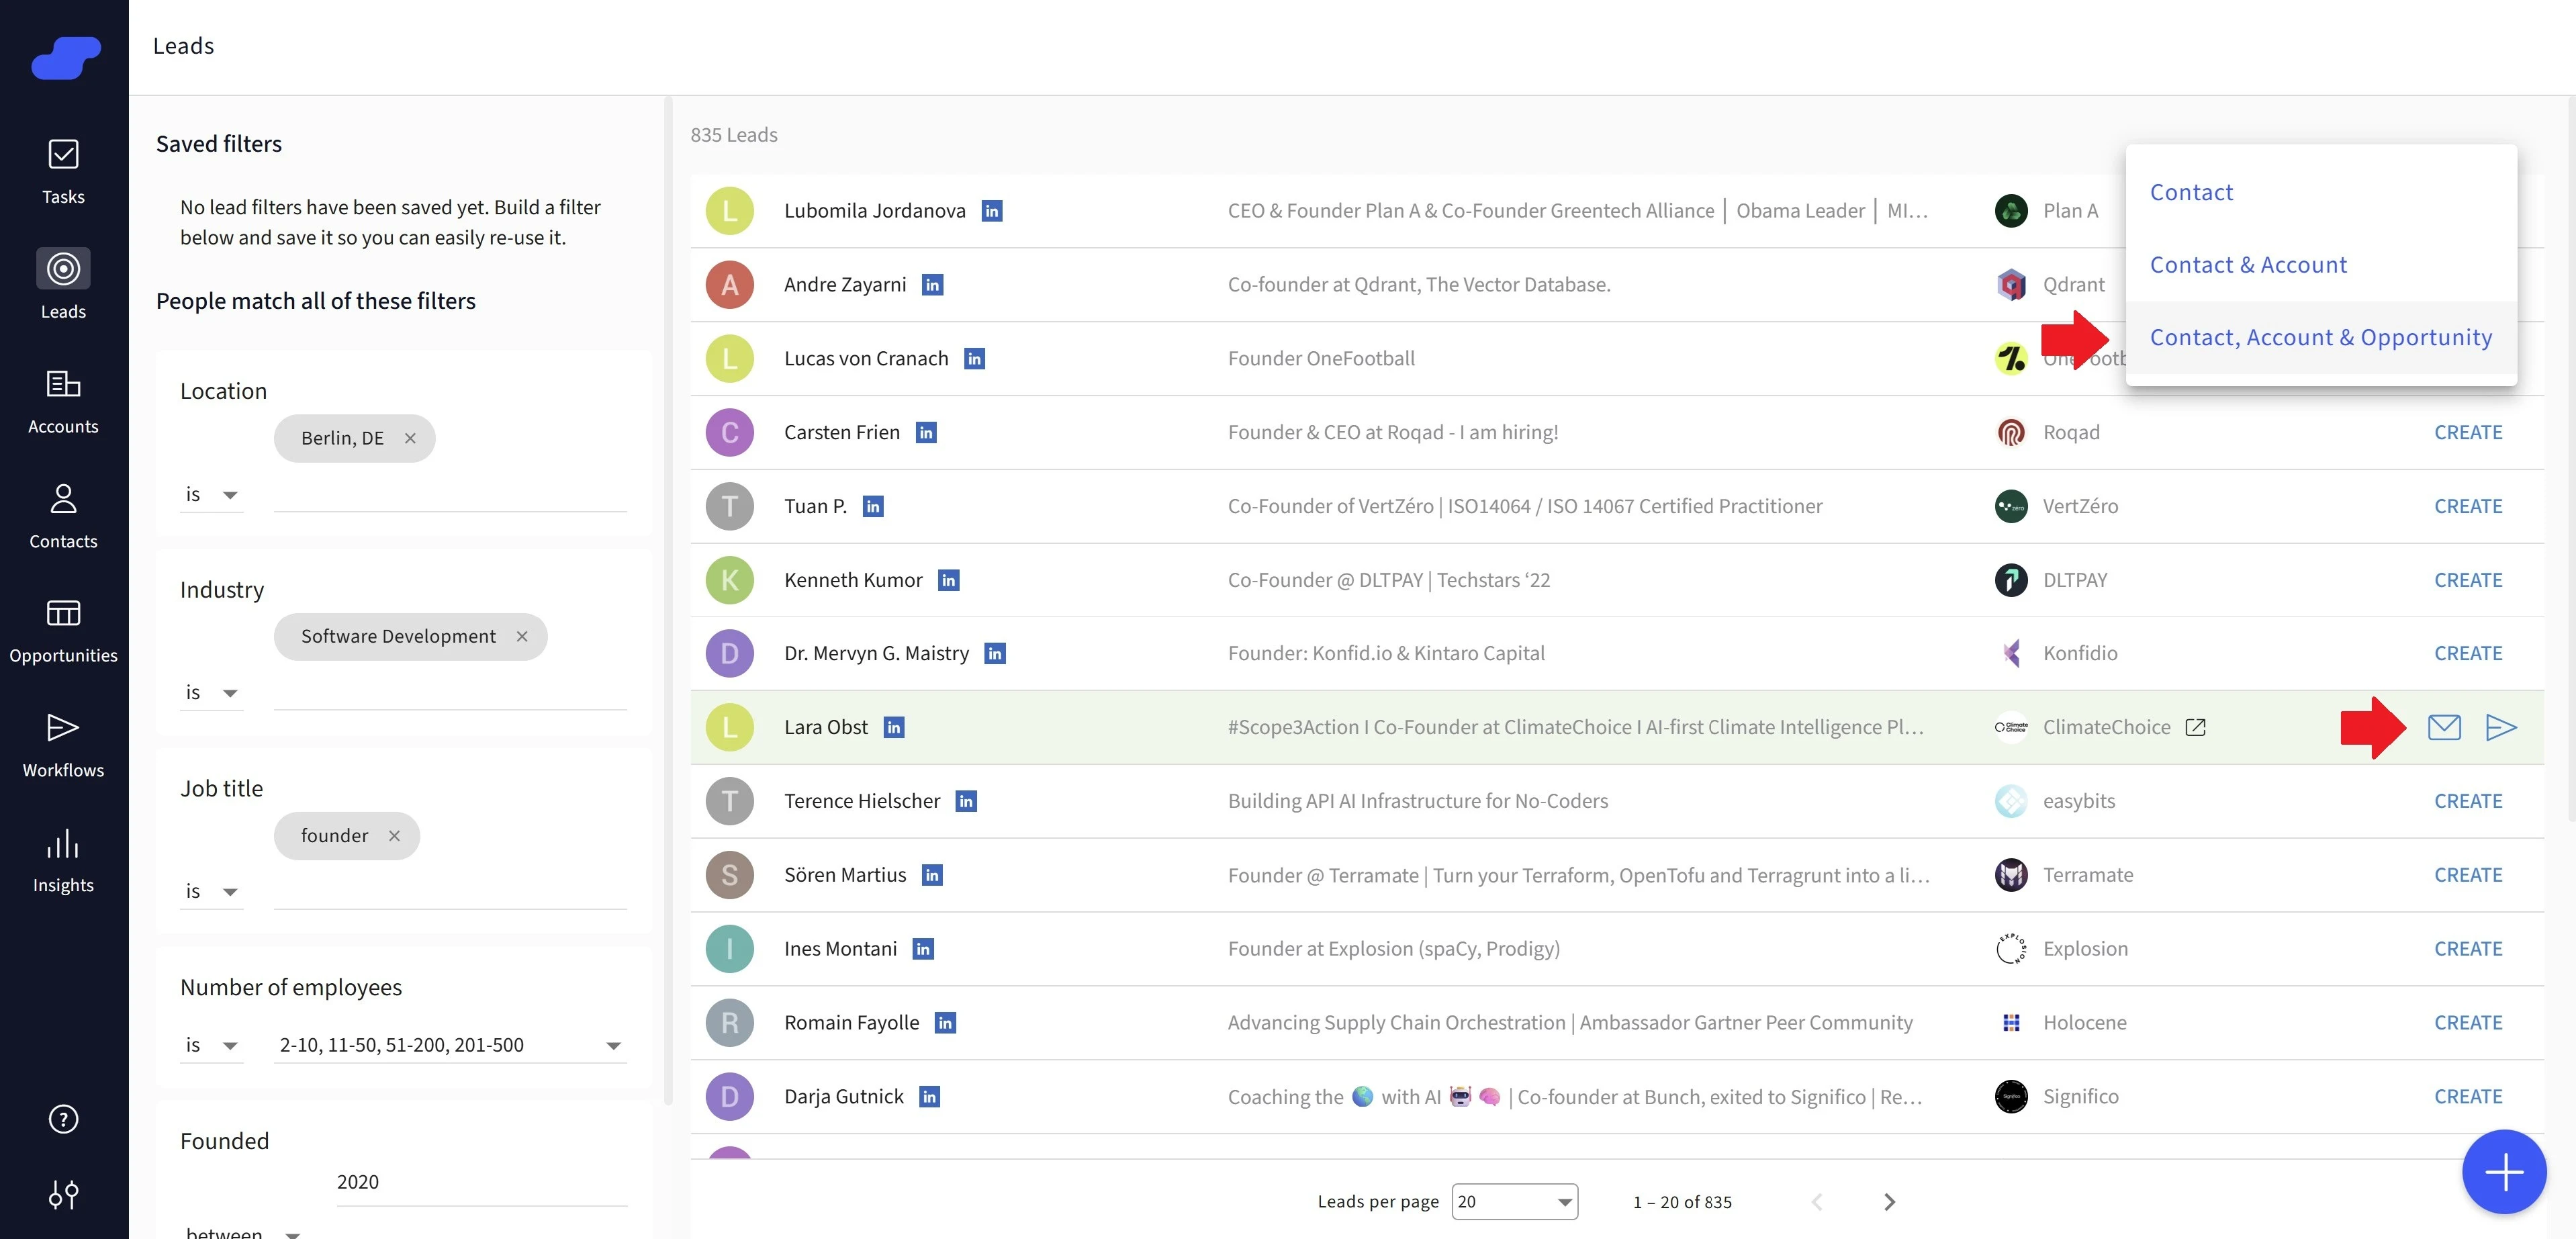This screenshot has width=2576, height=1239.
Task: Click CREATE for Romain Fayolle at Holocene
Action: point(2468,1023)
